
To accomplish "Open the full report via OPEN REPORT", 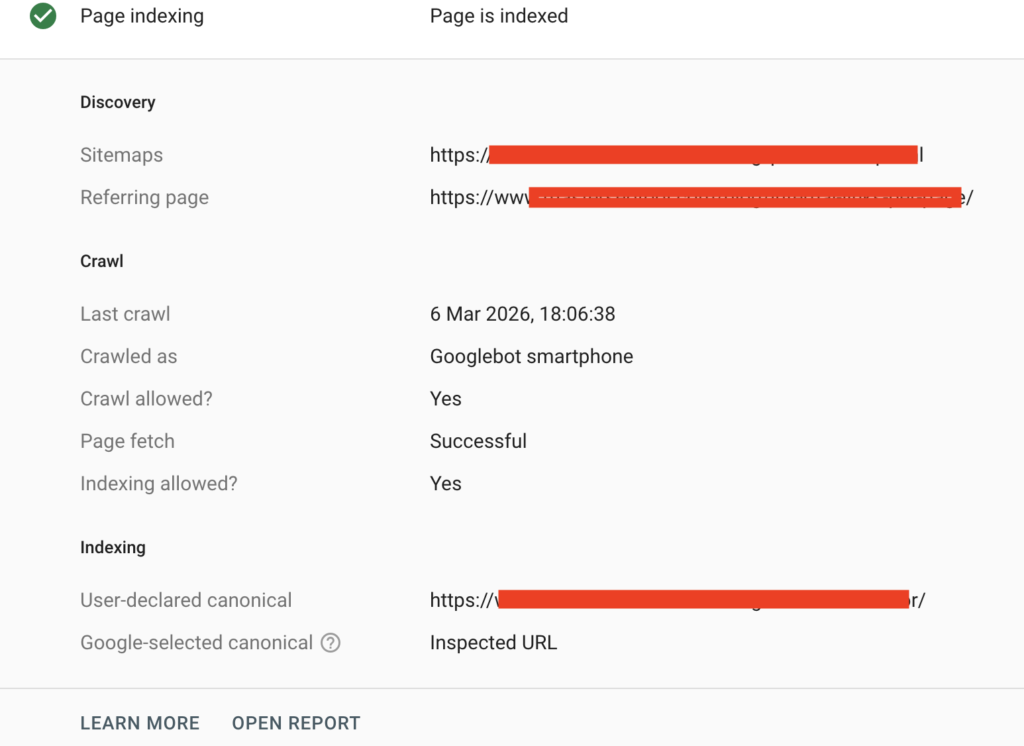I will (296, 722).
